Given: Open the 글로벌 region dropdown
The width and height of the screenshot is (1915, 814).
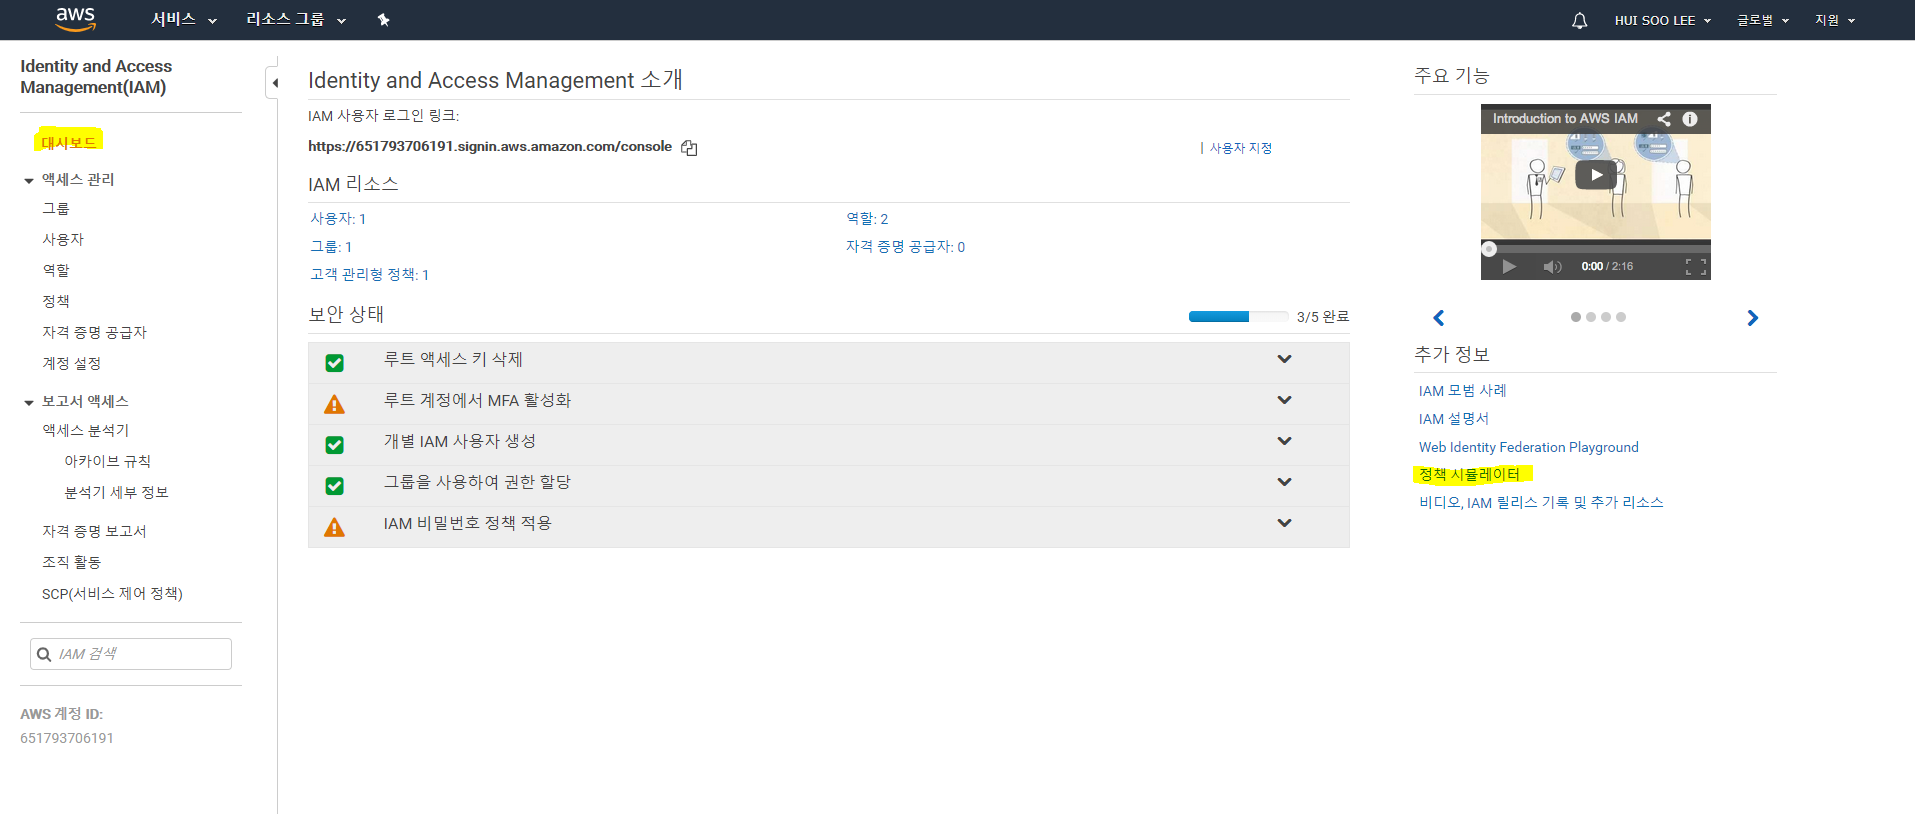Looking at the screenshot, I should (x=1763, y=20).
